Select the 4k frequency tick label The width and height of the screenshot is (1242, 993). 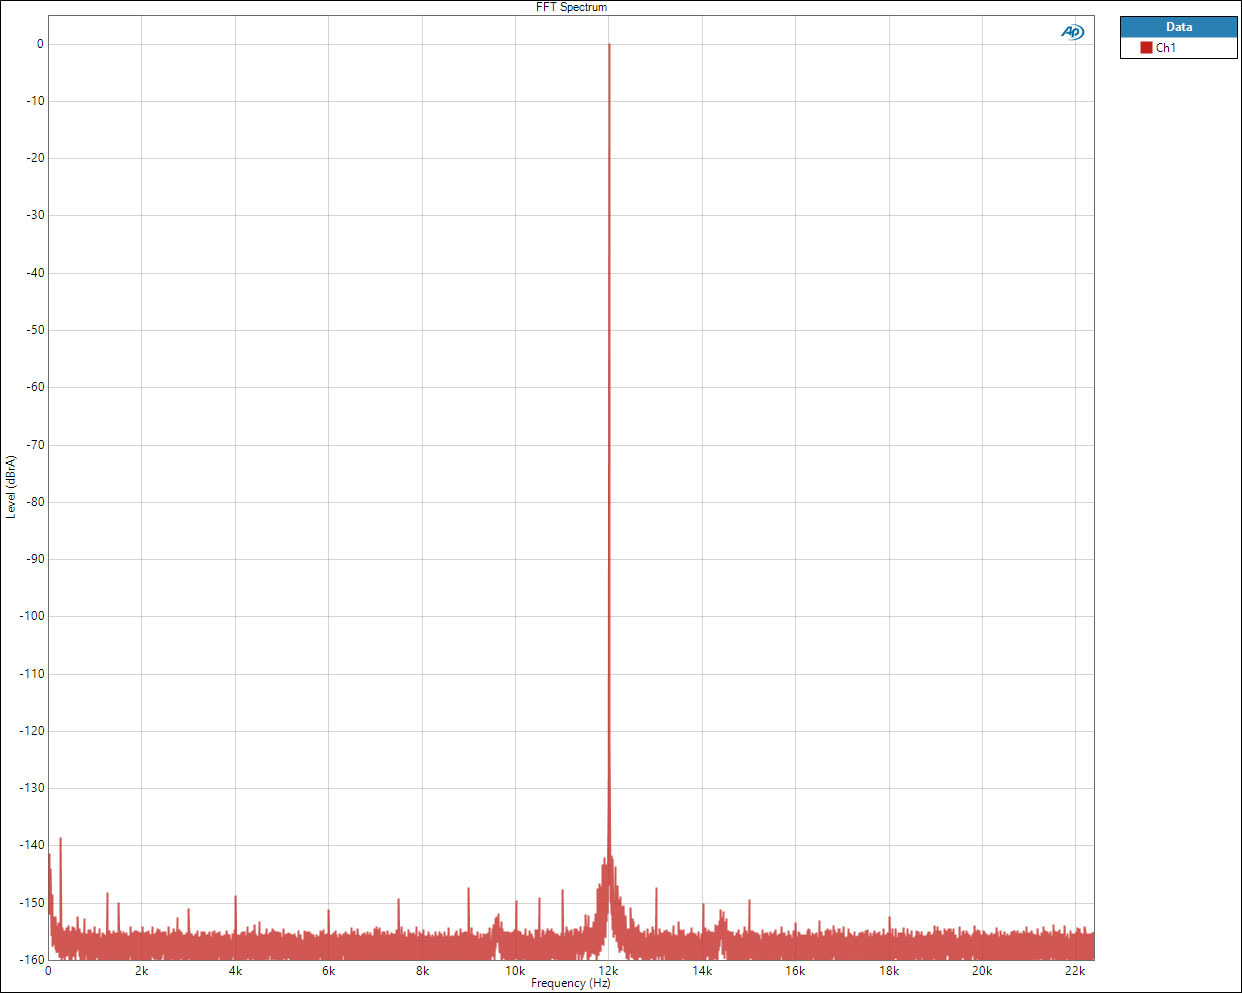click(x=235, y=971)
